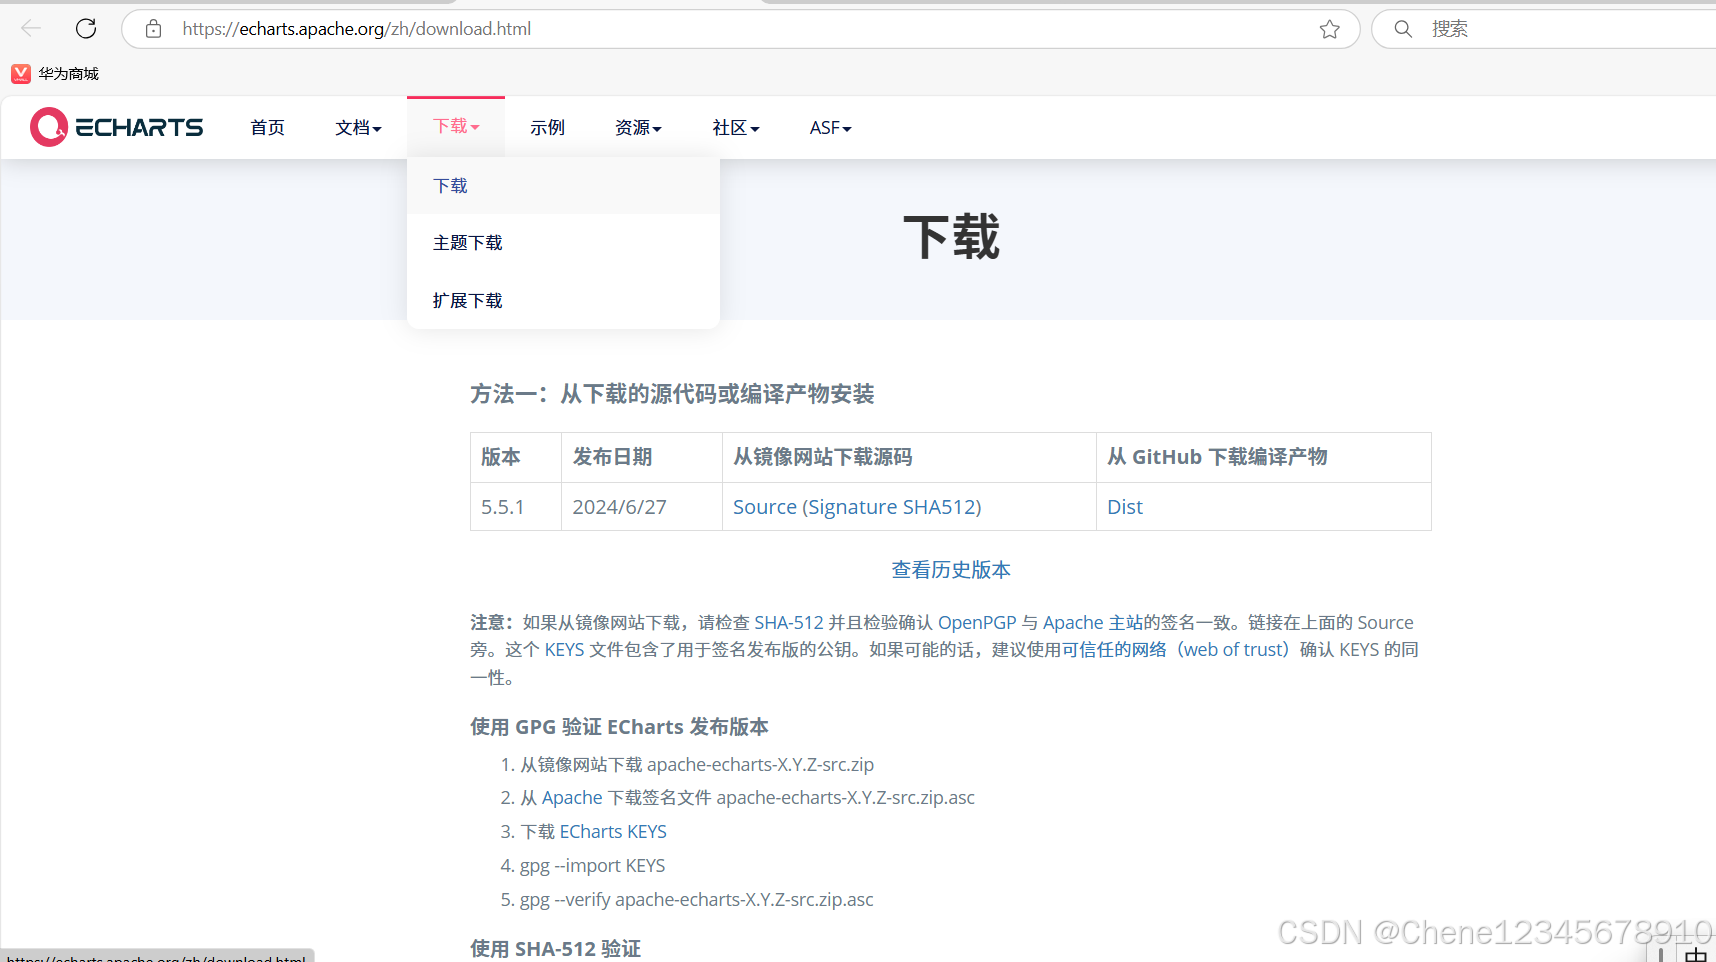The height and width of the screenshot is (962, 1716).
Task: Open the Source (Signature SHA512) link
Action: click(857, 507)
